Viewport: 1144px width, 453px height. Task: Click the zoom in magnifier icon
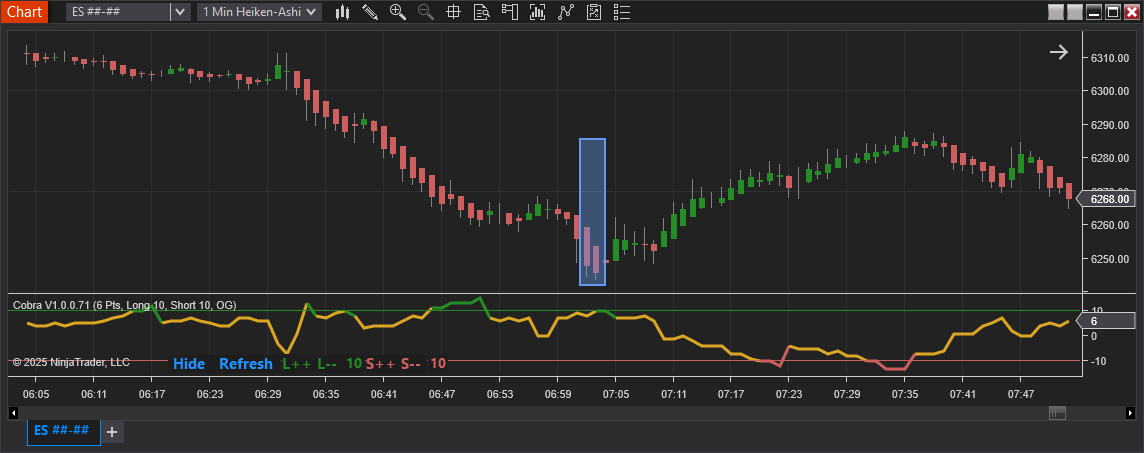(398, 12)
